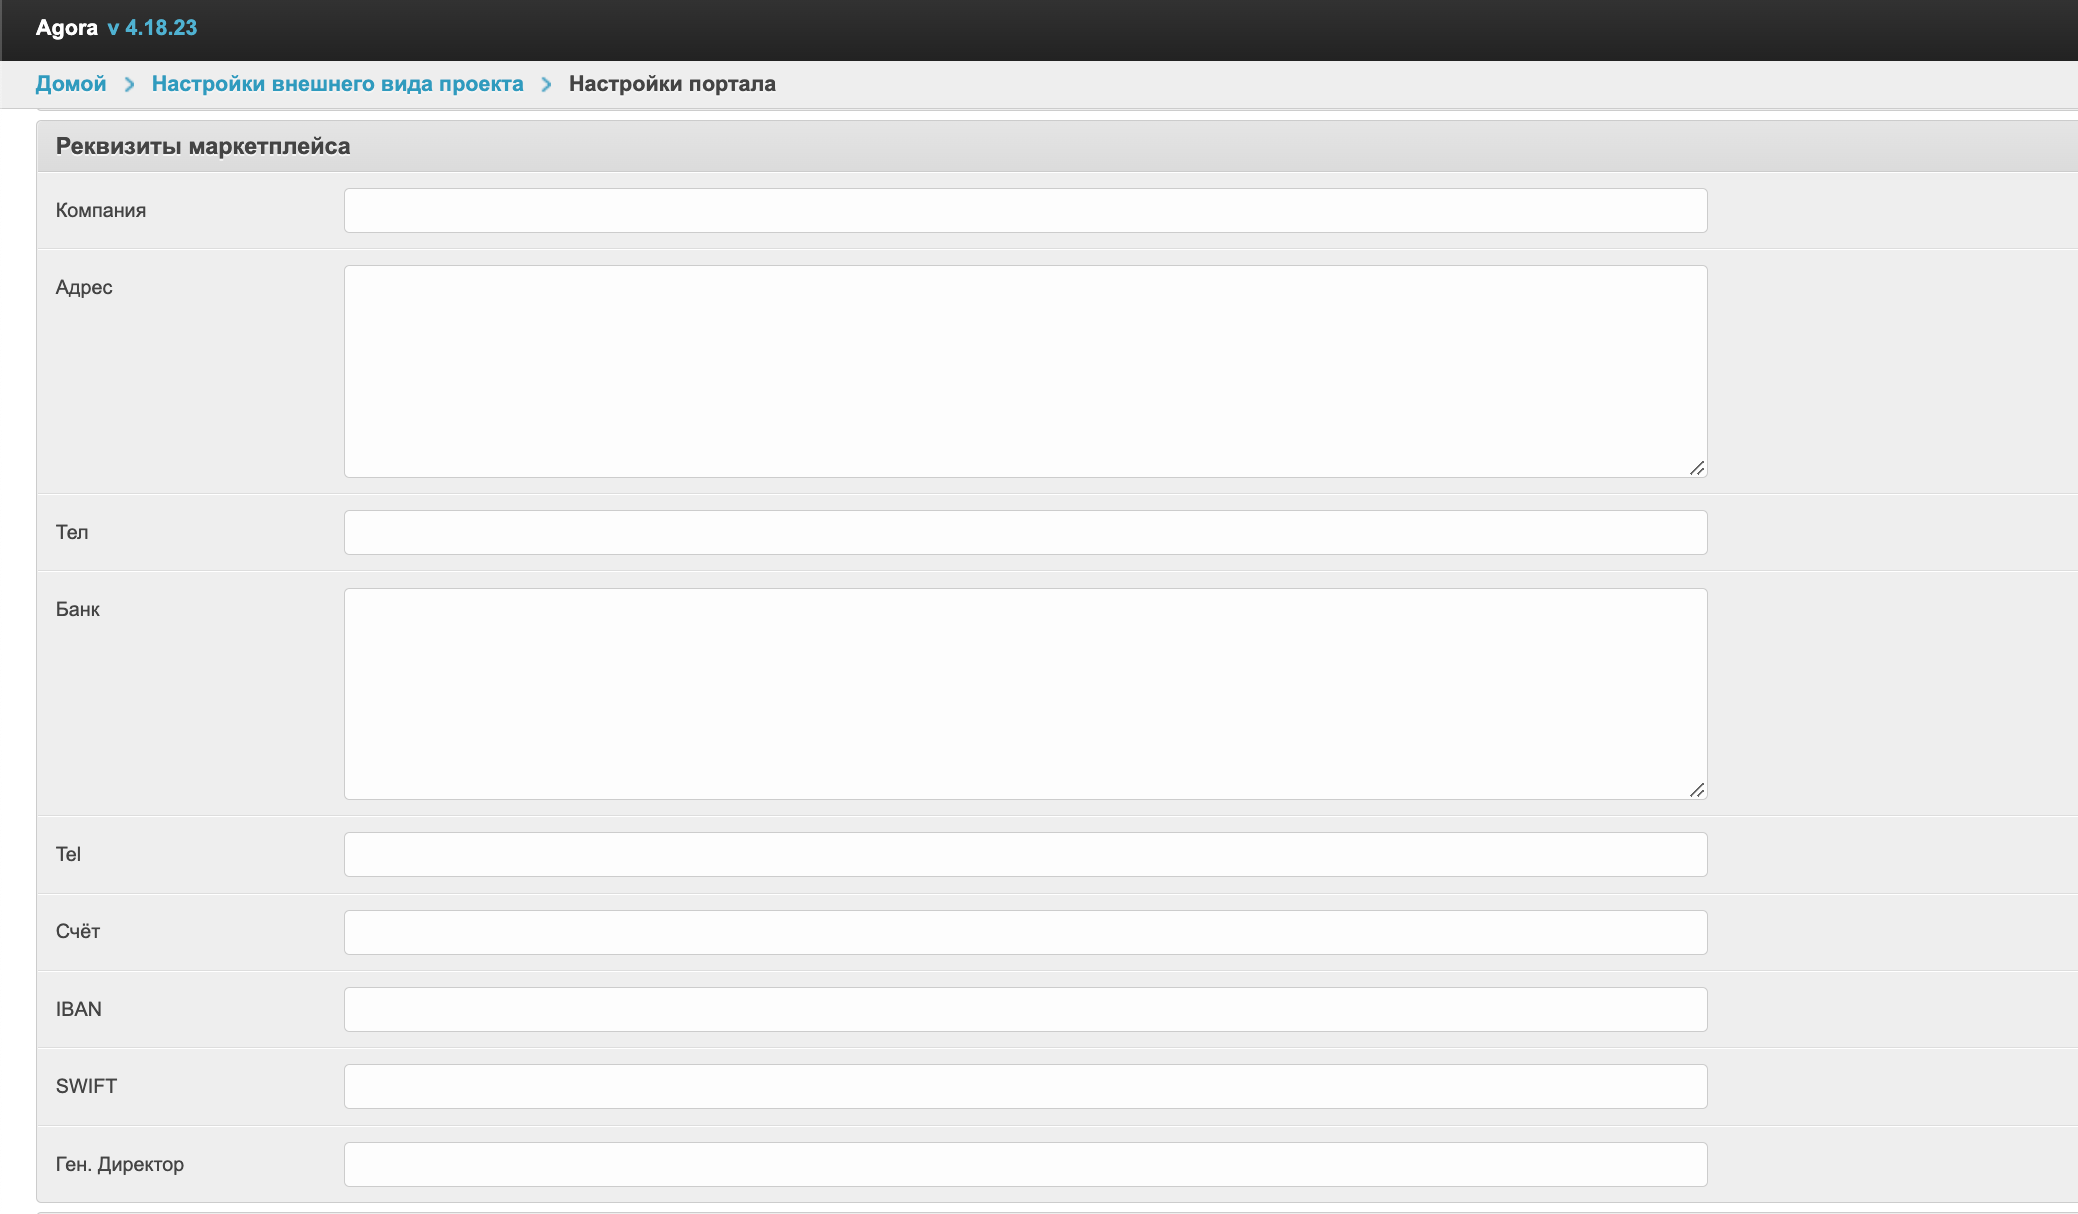The image size is (2078, 1214).
Task: Click resize handle of Адрес textarea
Action: [1697, 468]
